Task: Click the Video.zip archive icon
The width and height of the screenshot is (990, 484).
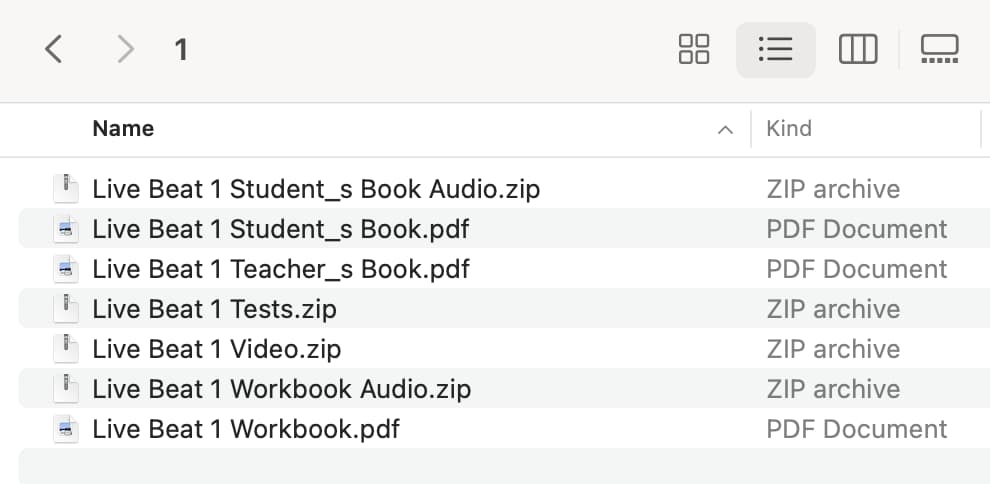Action: tap(66, 349)
